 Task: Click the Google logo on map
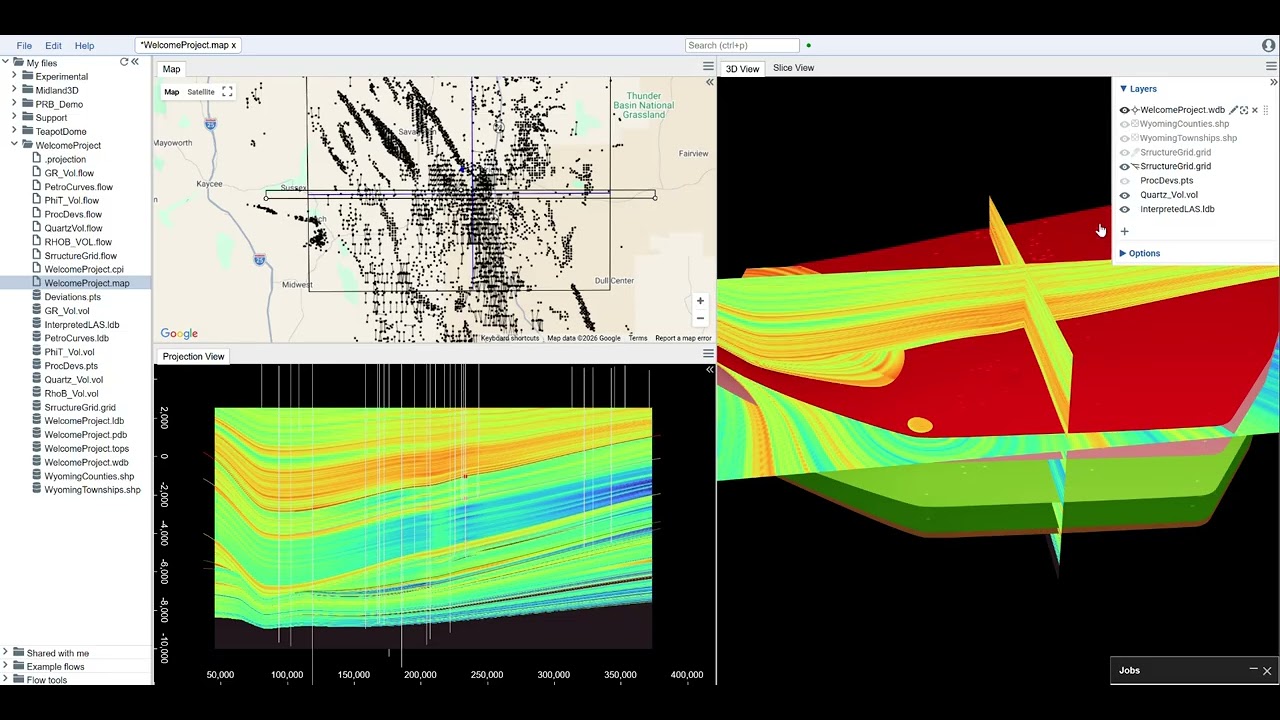(179, 334)
